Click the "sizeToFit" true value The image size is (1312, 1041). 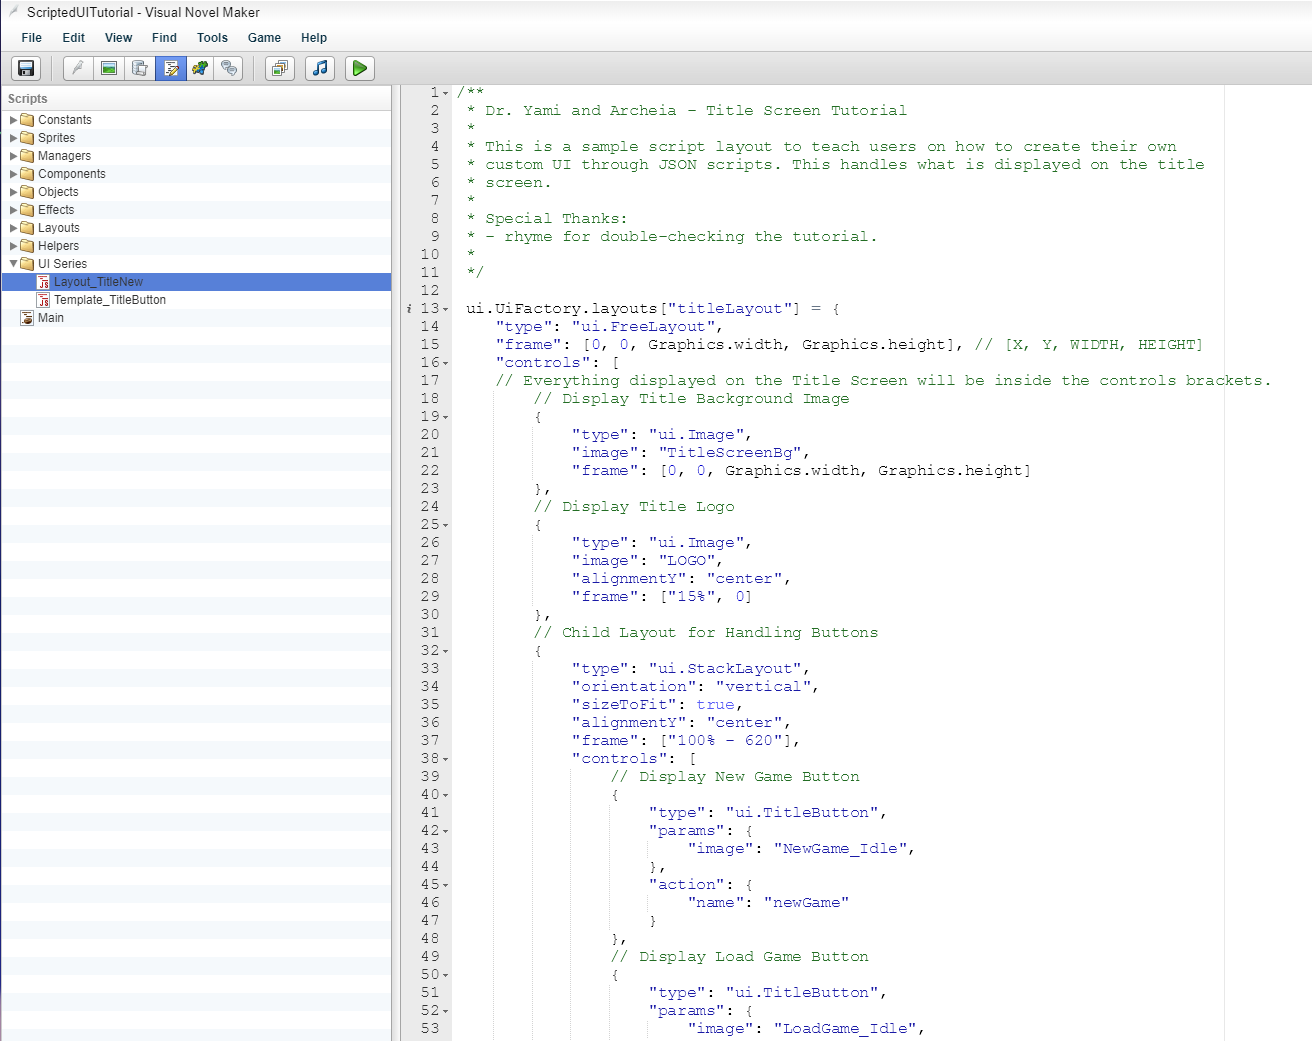click(715, 705)
